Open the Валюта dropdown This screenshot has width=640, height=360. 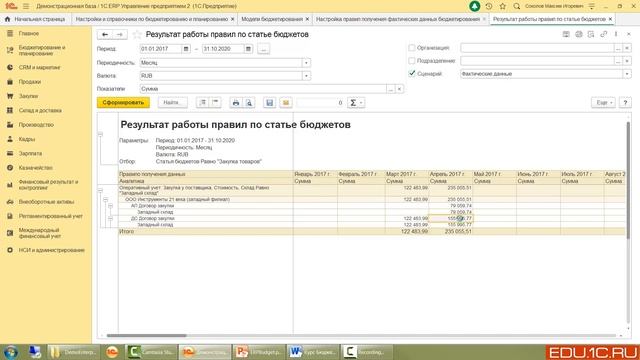(x=306, y=76)
